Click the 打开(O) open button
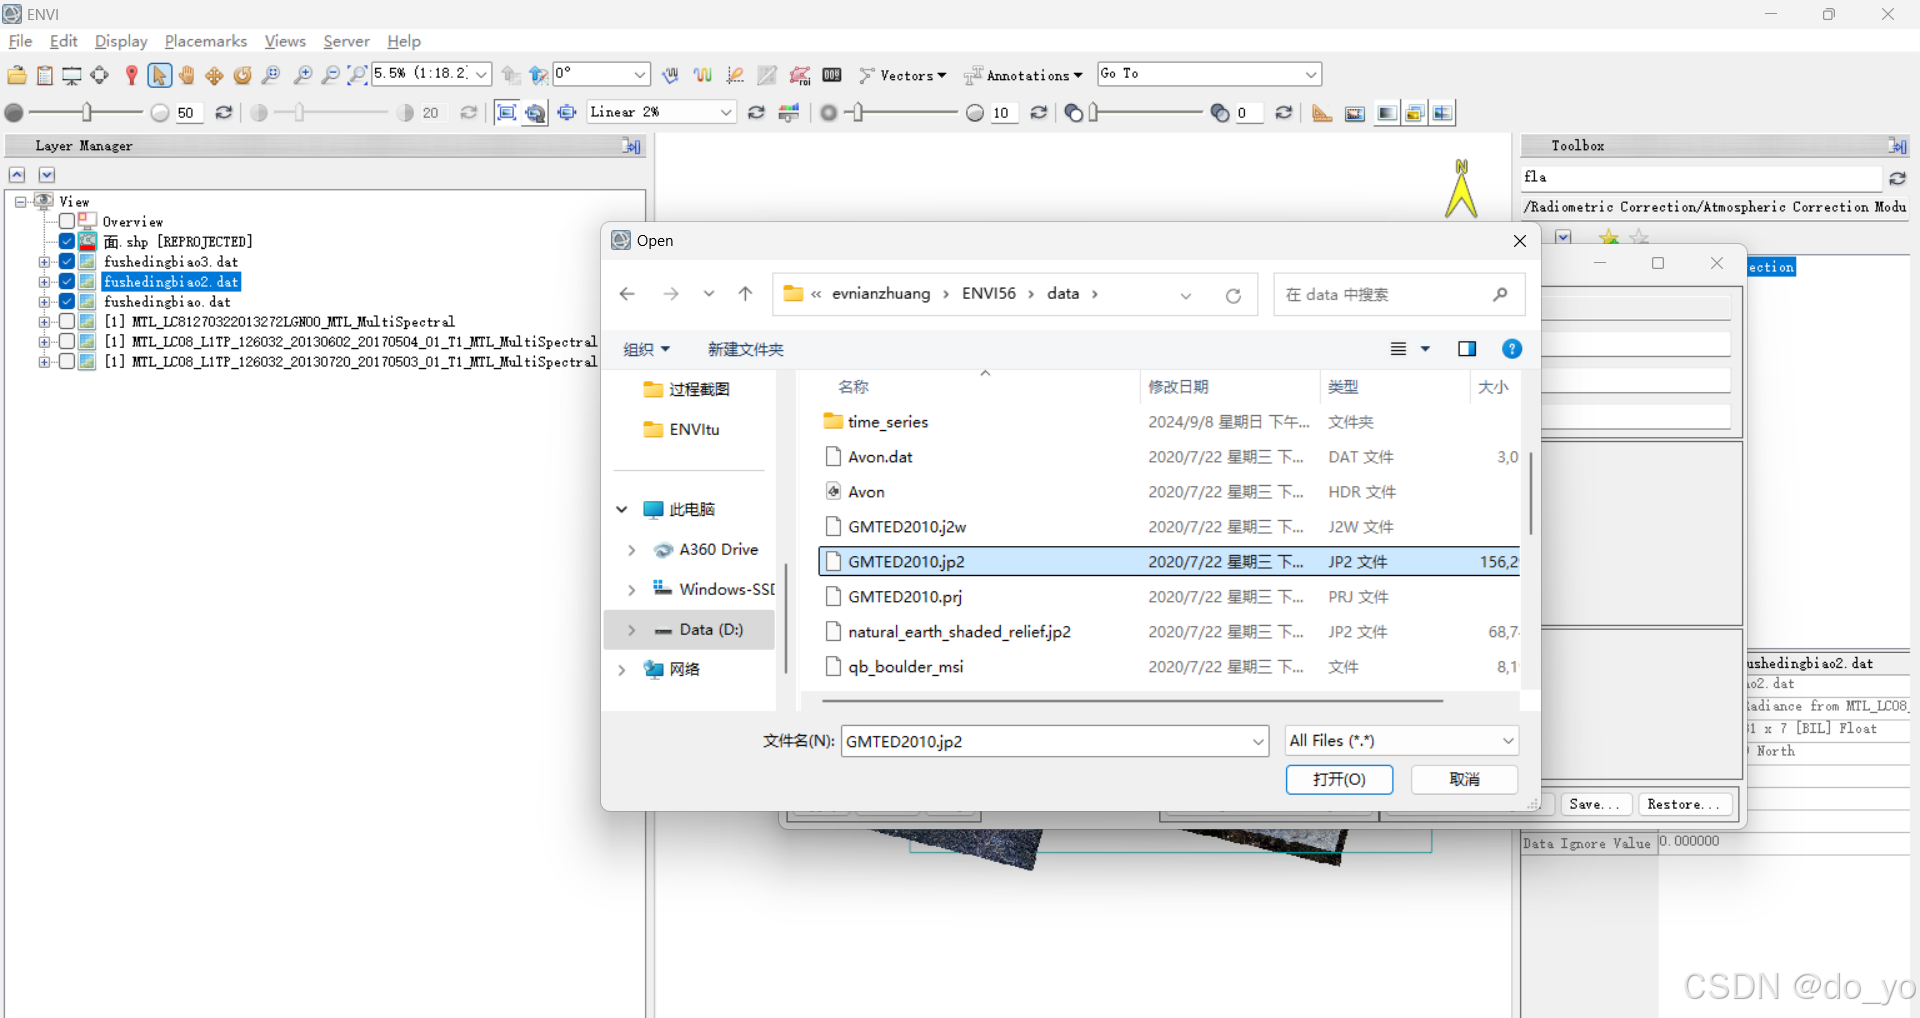 point(1339,780)
